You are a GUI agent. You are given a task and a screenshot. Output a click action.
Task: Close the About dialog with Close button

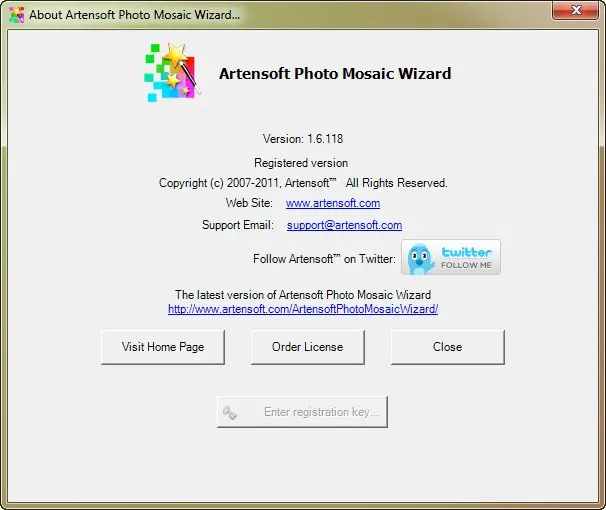(448, 347)
